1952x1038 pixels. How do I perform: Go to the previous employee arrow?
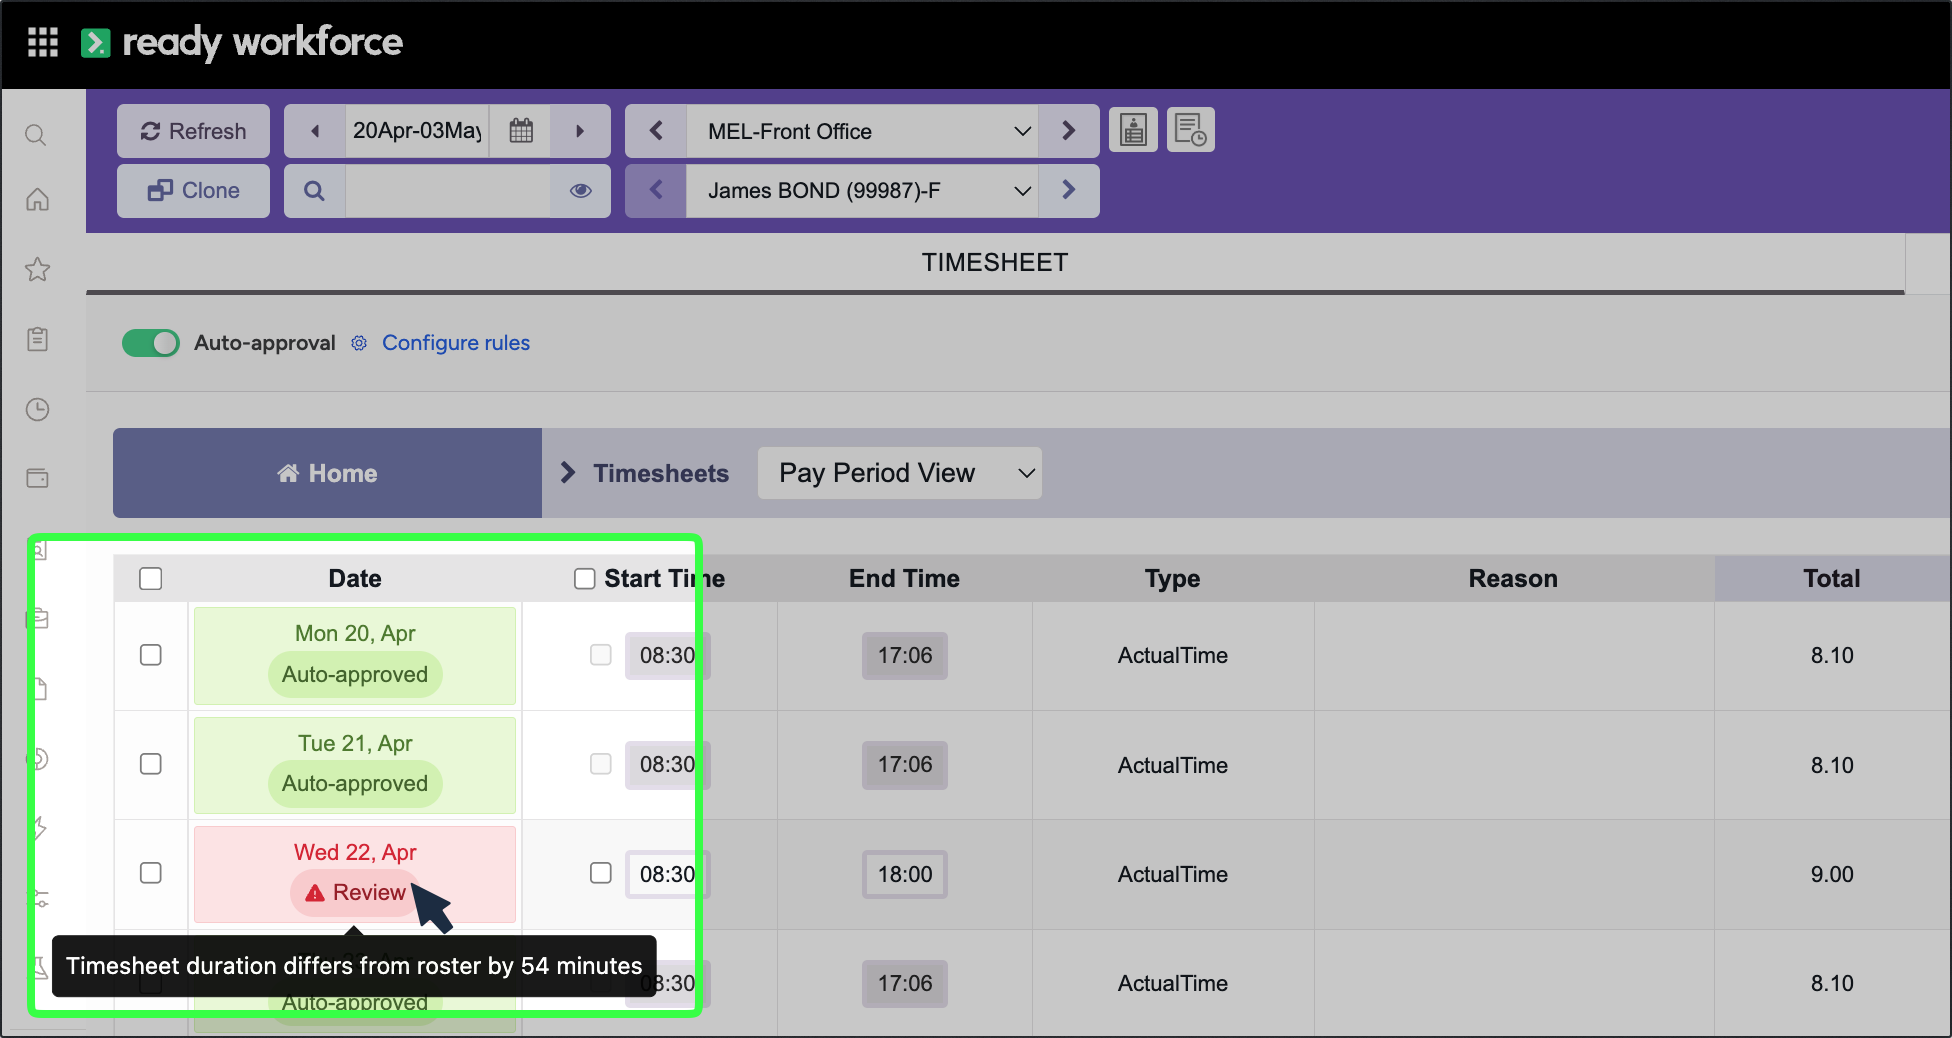656,190
